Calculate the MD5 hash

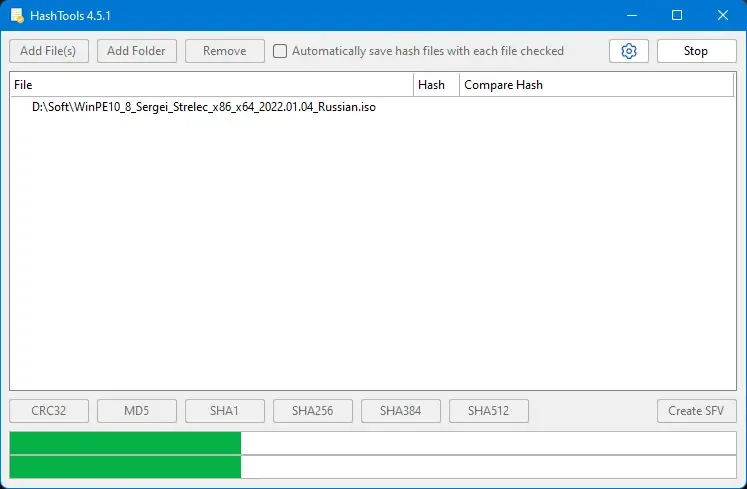pyautogui.click(x=137, y=411)
